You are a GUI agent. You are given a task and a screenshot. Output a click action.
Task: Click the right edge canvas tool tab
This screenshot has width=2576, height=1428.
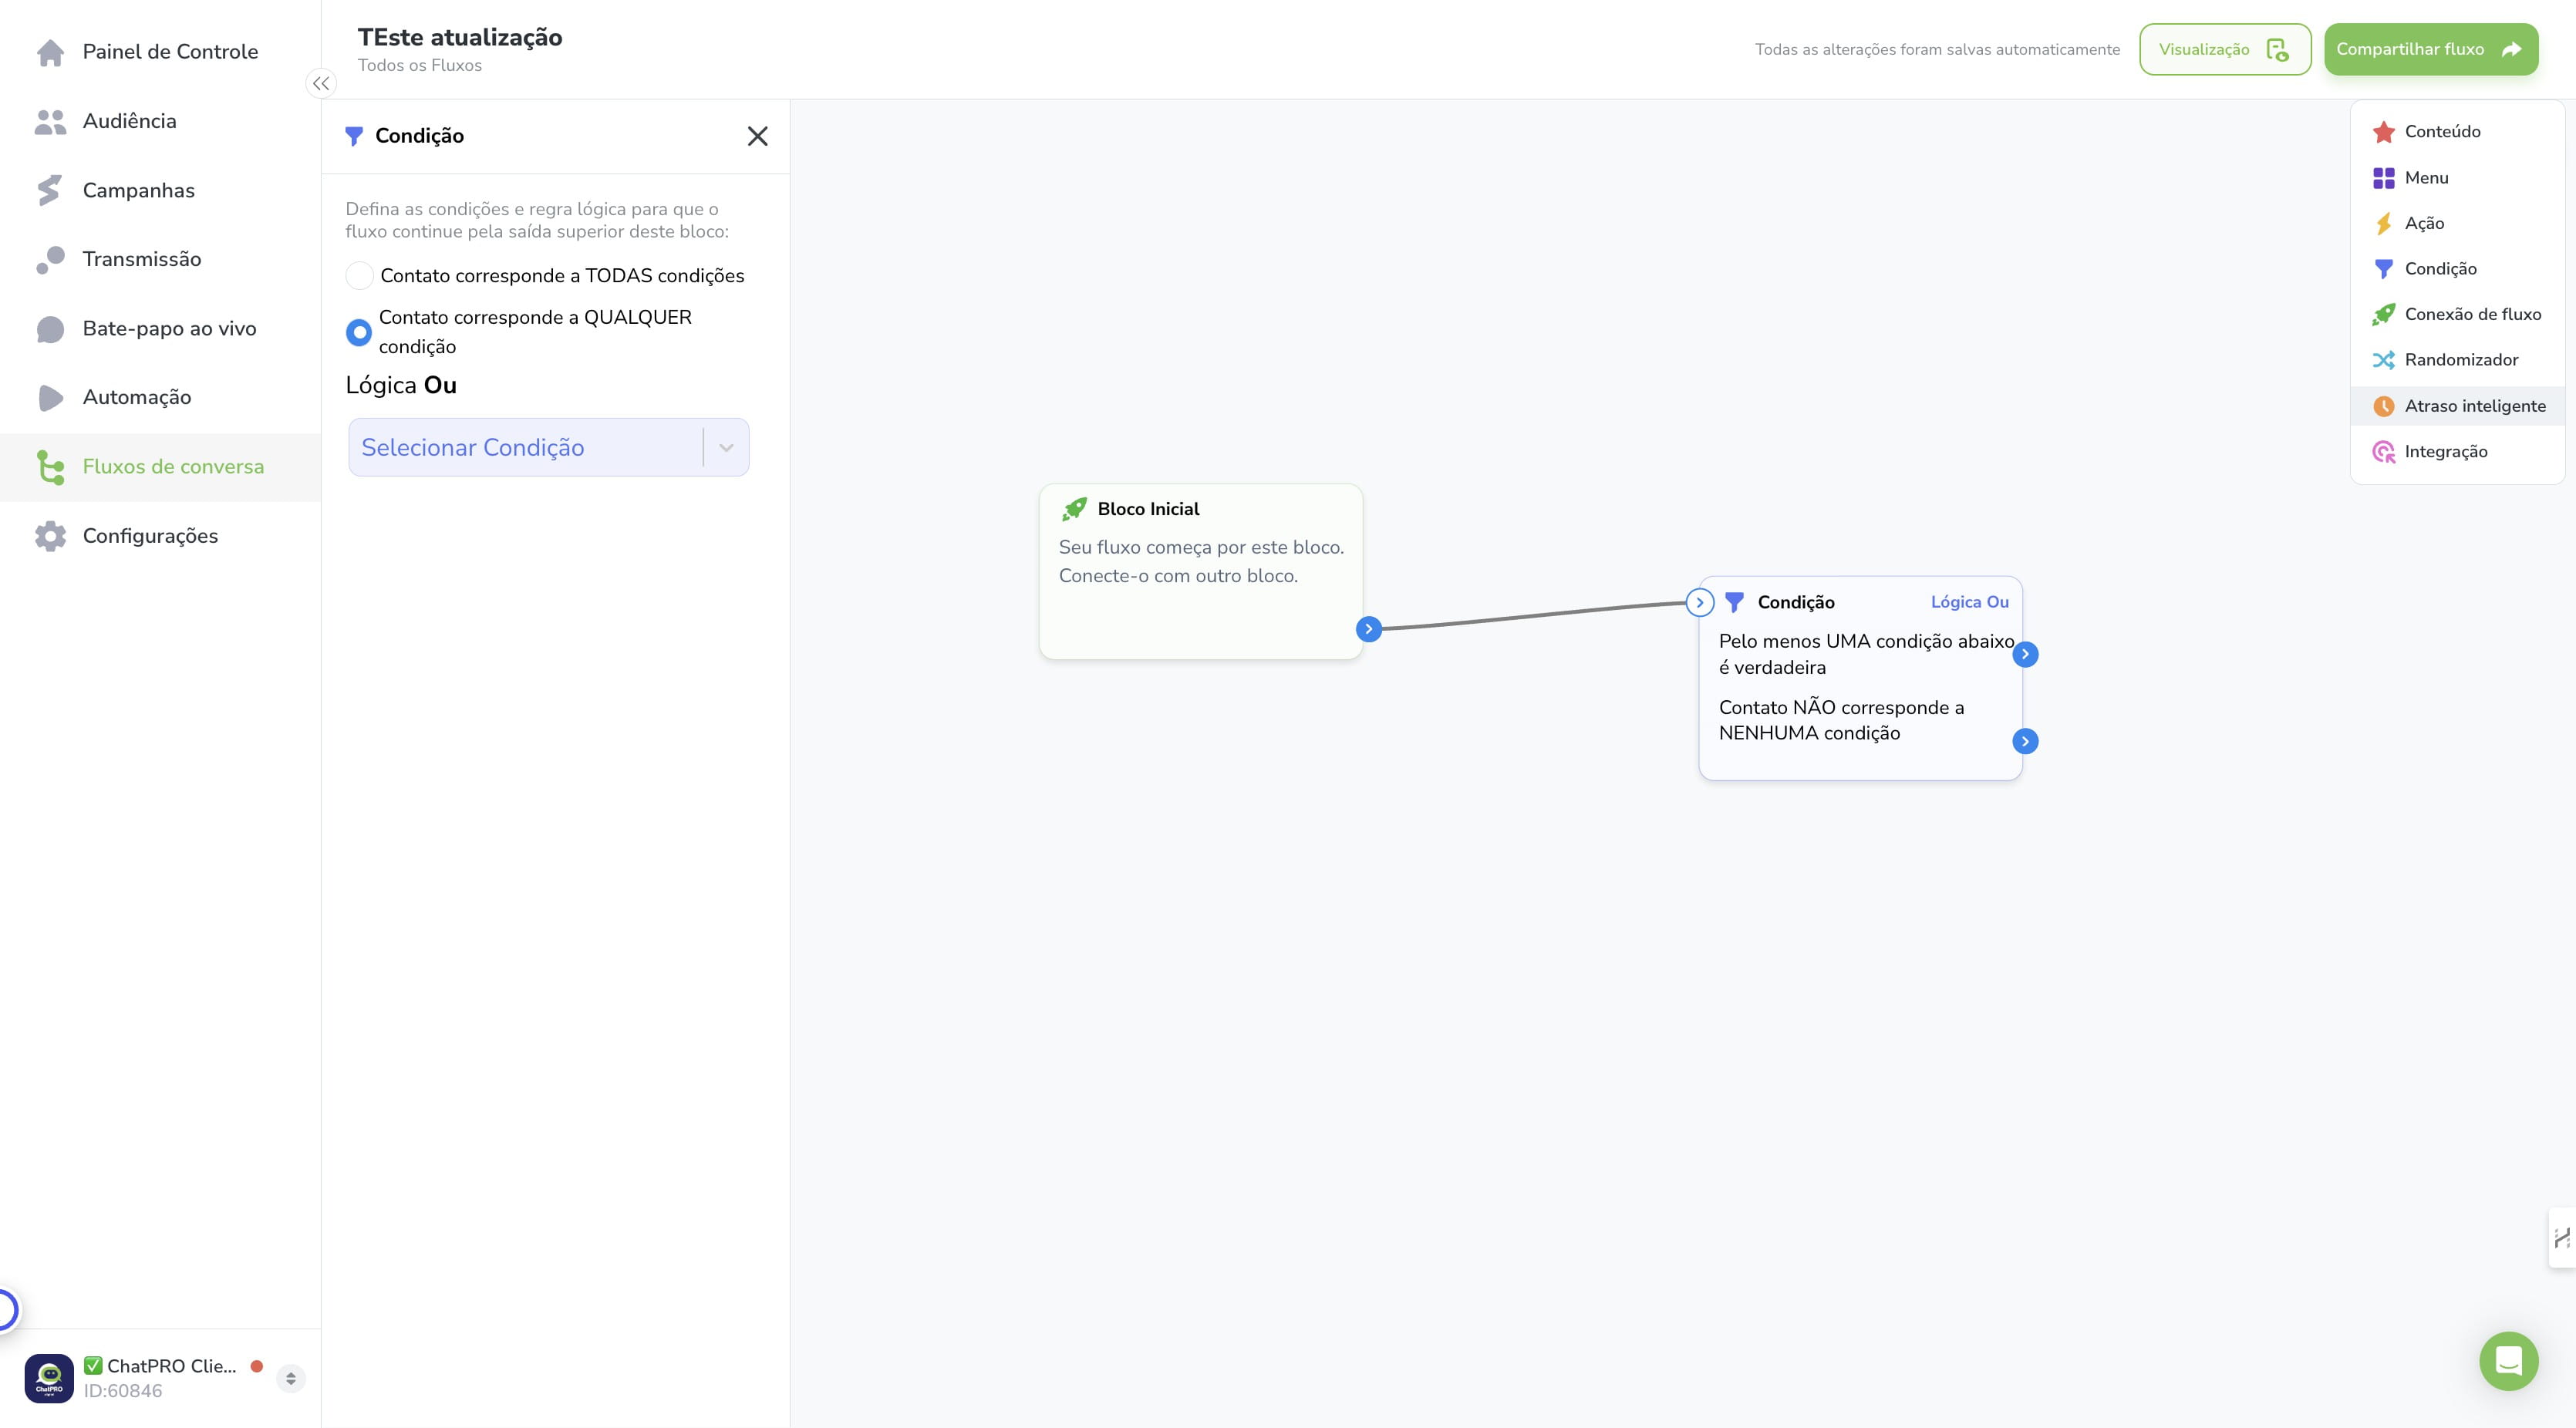pyautogui.click(x=2562, y=1239)
